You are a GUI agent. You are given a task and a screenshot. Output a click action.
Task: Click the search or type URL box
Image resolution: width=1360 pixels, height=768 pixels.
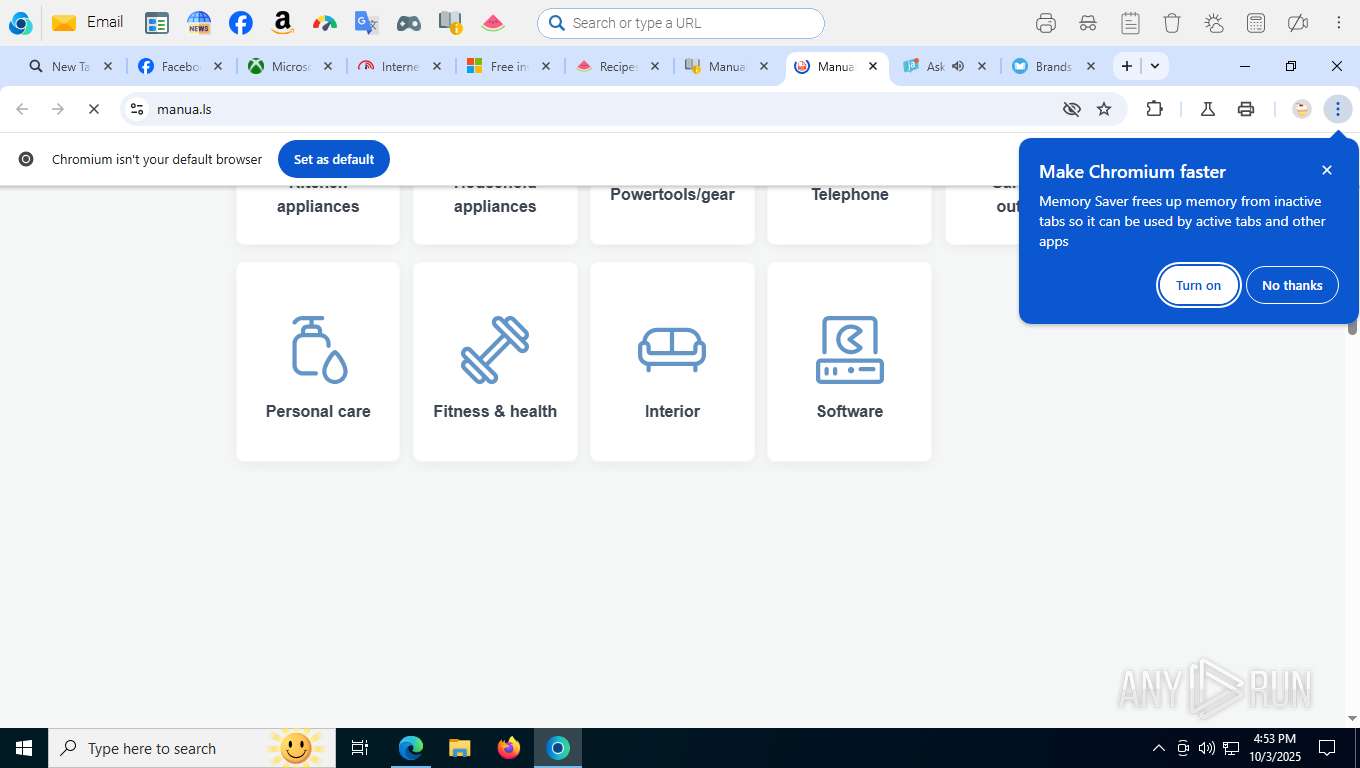tap(681, 23)
